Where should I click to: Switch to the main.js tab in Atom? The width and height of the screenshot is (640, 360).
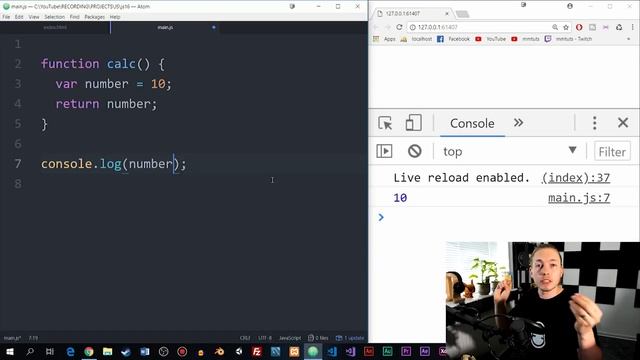(165, 27)
